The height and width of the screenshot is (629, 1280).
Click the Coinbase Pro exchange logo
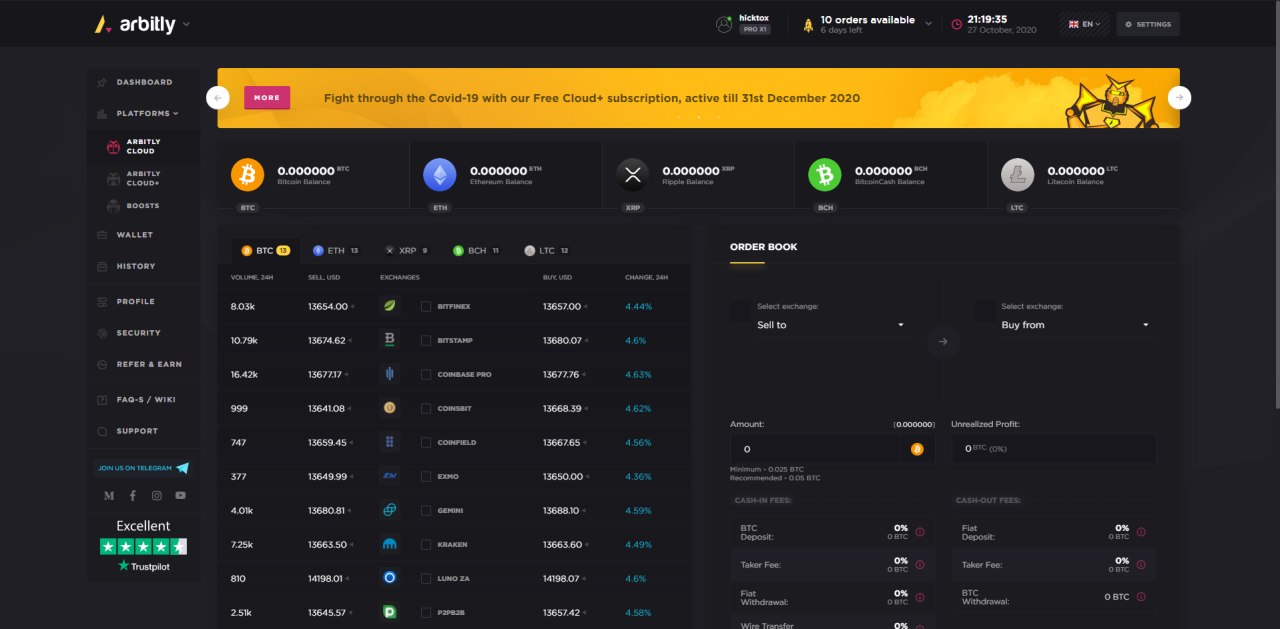tap(390, 374)
